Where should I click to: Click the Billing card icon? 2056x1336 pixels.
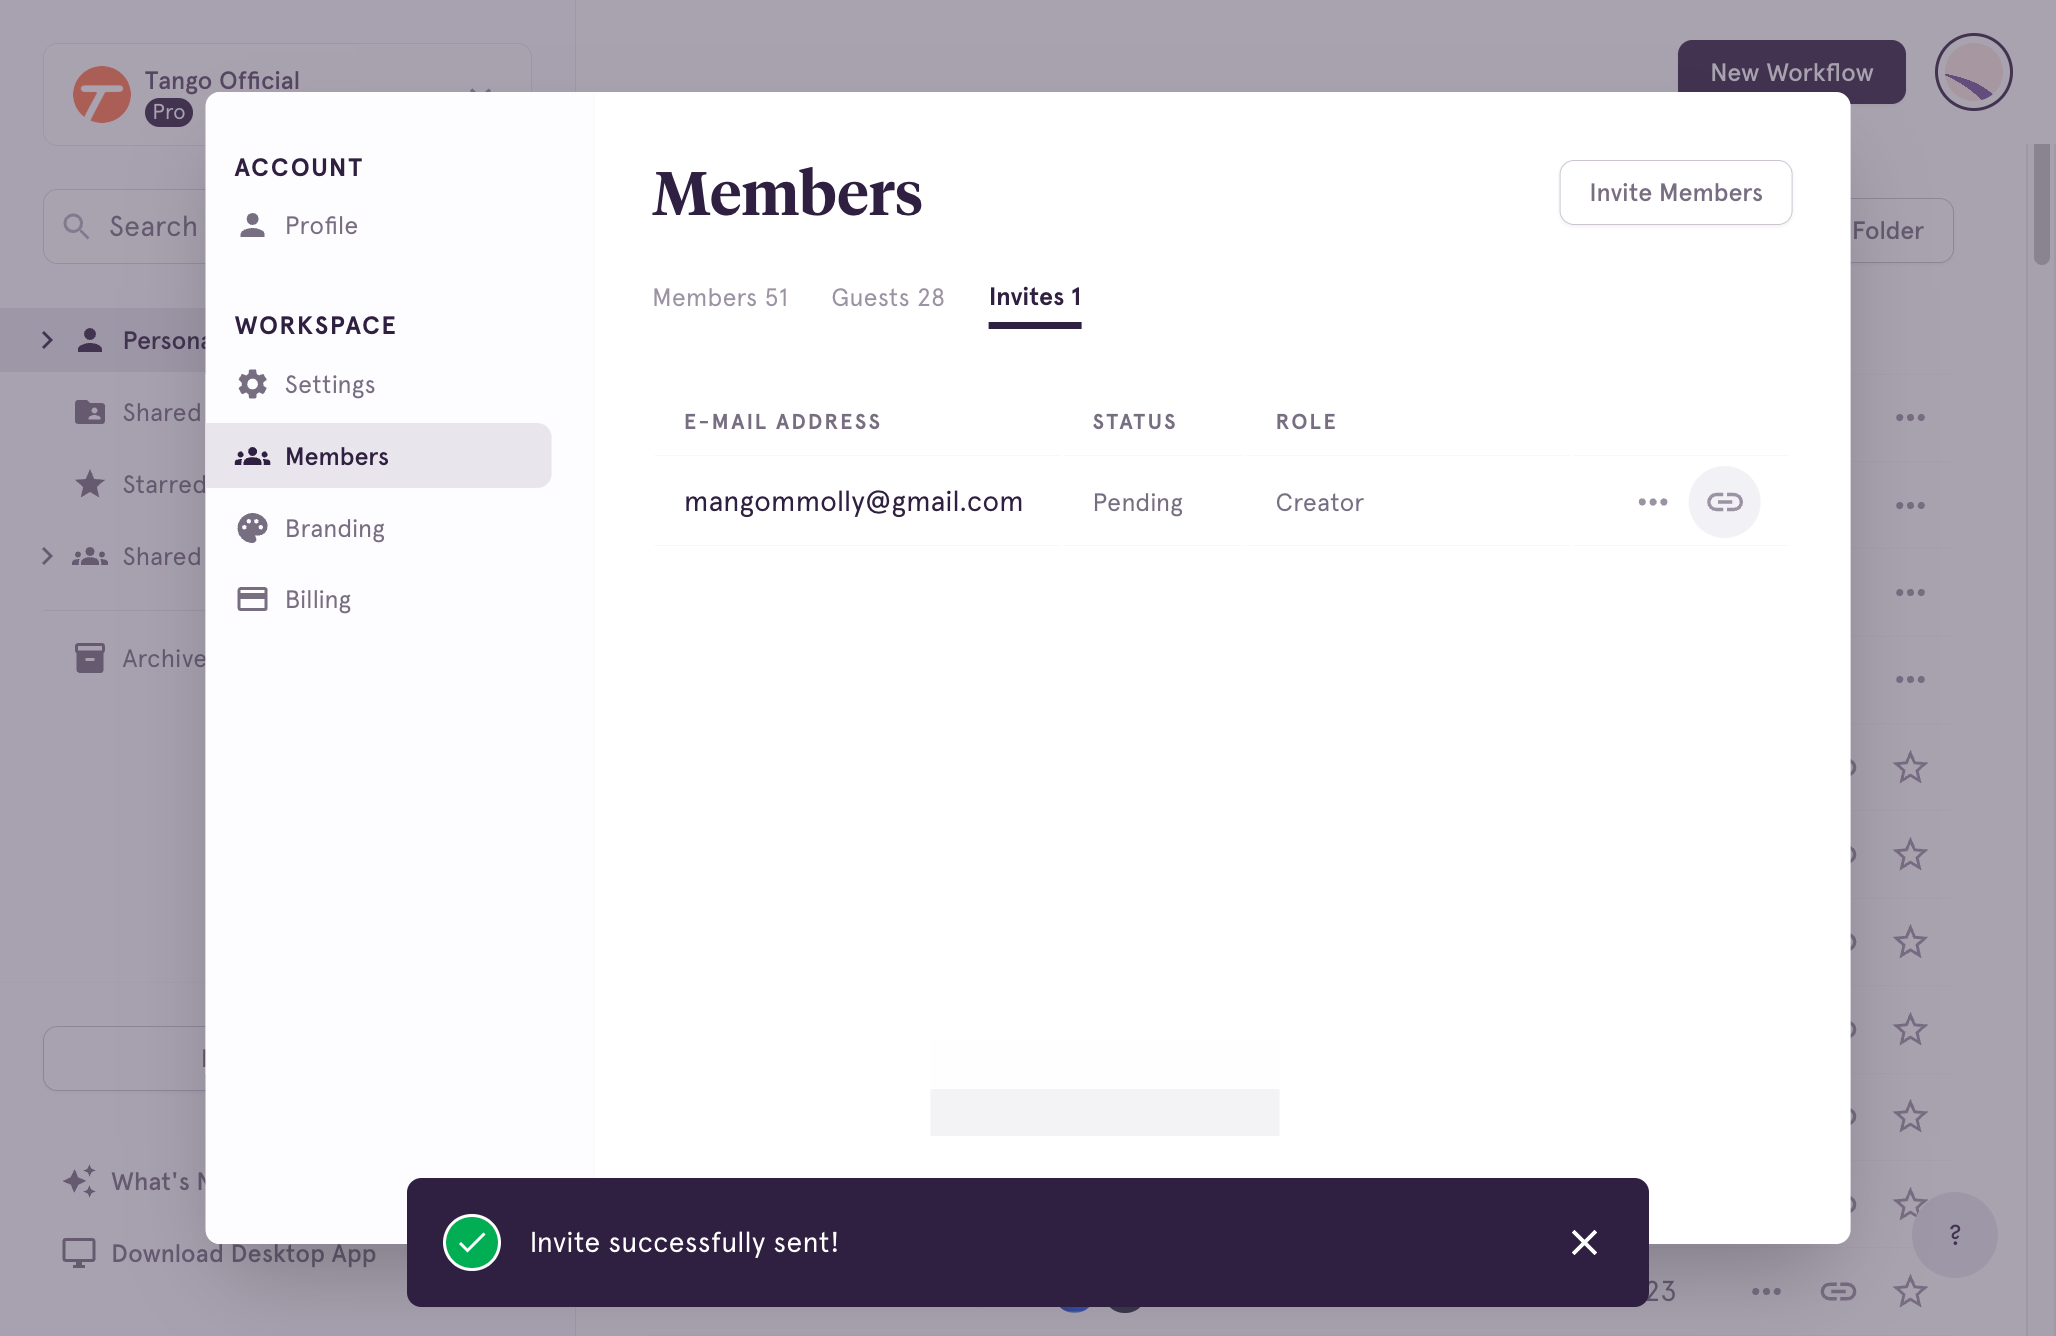coord(252,599)
